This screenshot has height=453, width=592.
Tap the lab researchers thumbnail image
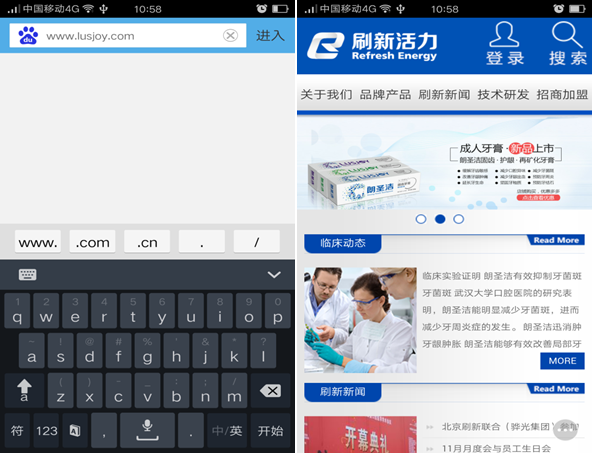pos(361,320)
